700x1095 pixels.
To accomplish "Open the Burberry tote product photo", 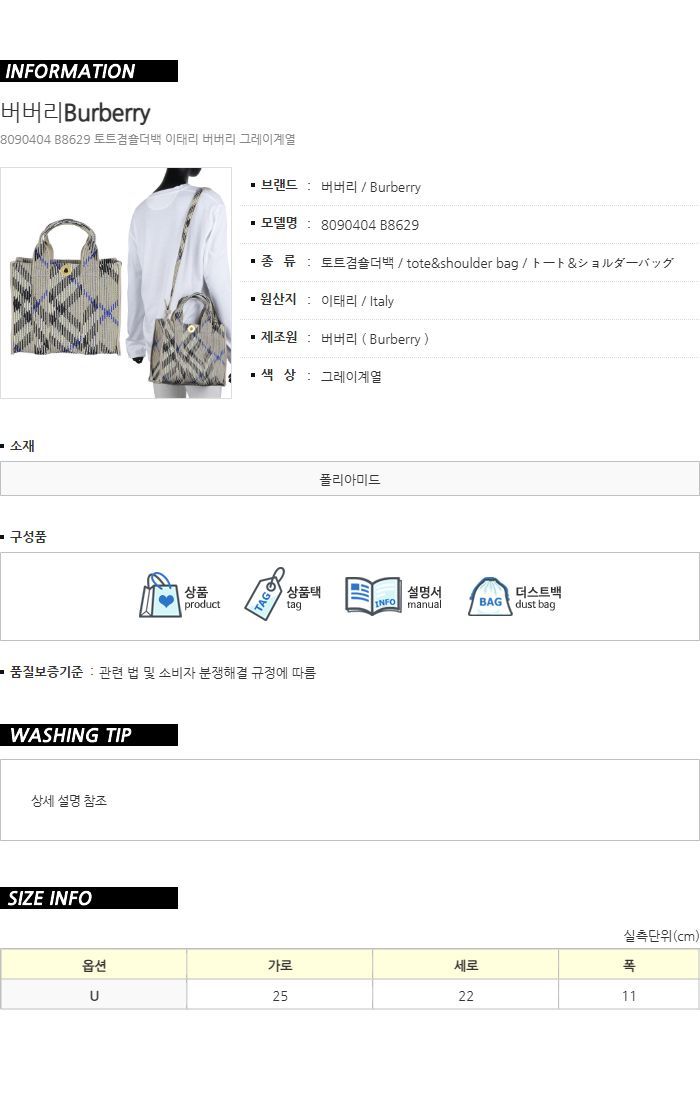I will tap(116, 283).
